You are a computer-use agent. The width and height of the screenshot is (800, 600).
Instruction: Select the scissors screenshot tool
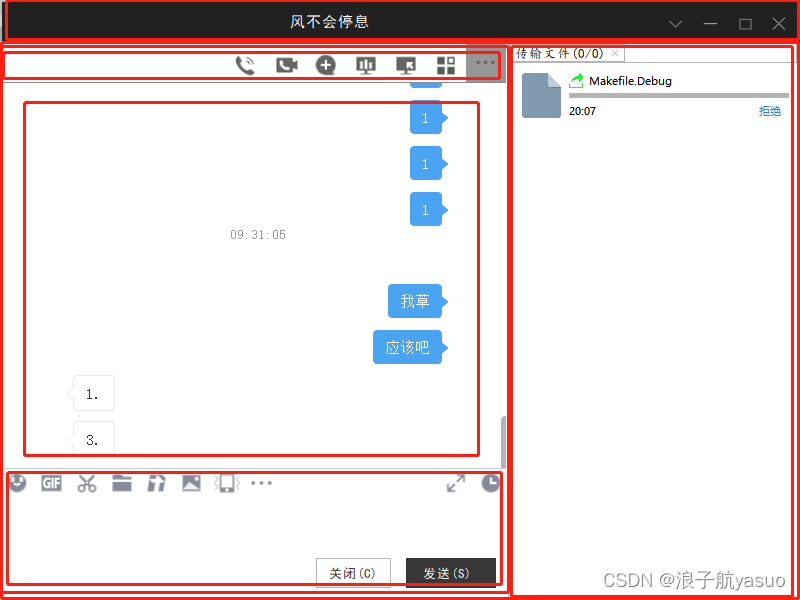pos(87,483)
